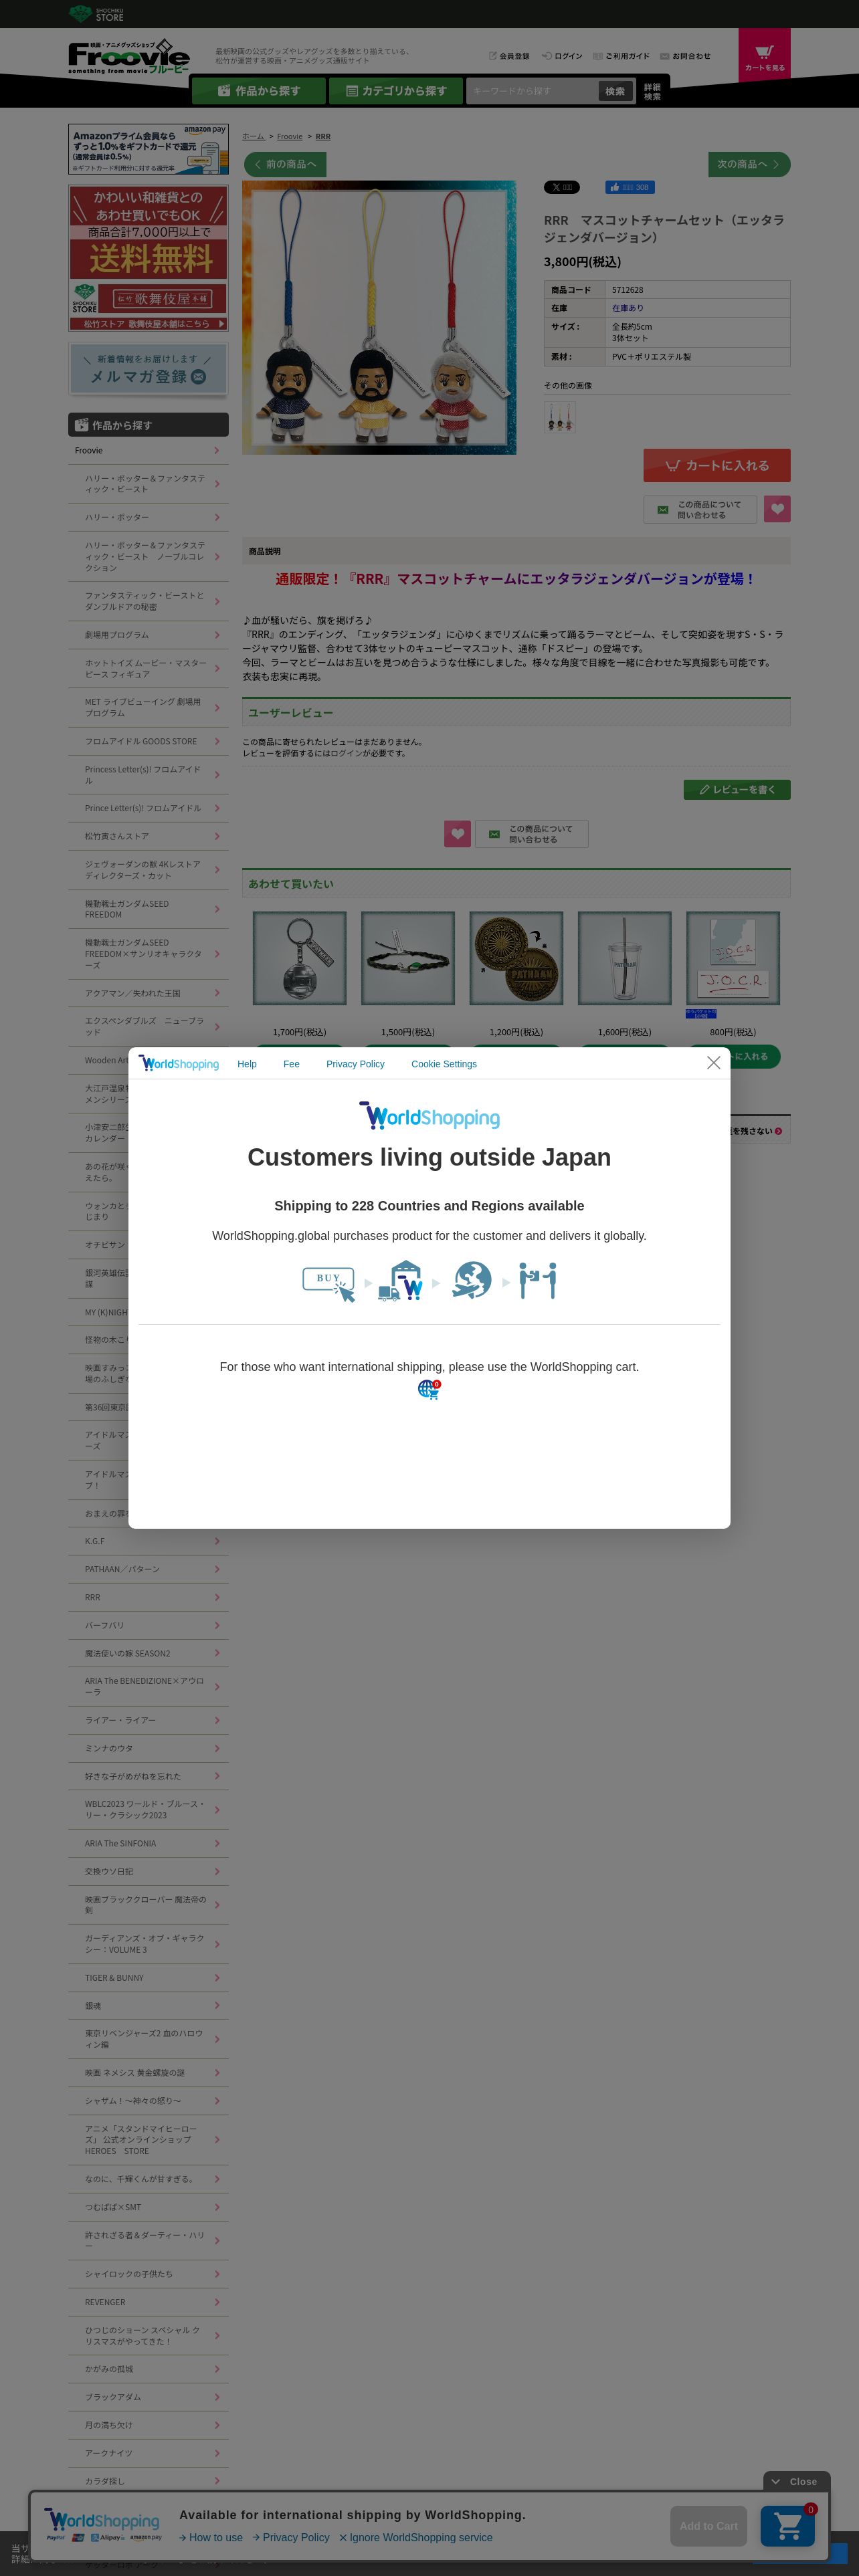Click the J.O.C.R product thumbnail
The image size is (859, 2576).
click(x=733, y=958)
